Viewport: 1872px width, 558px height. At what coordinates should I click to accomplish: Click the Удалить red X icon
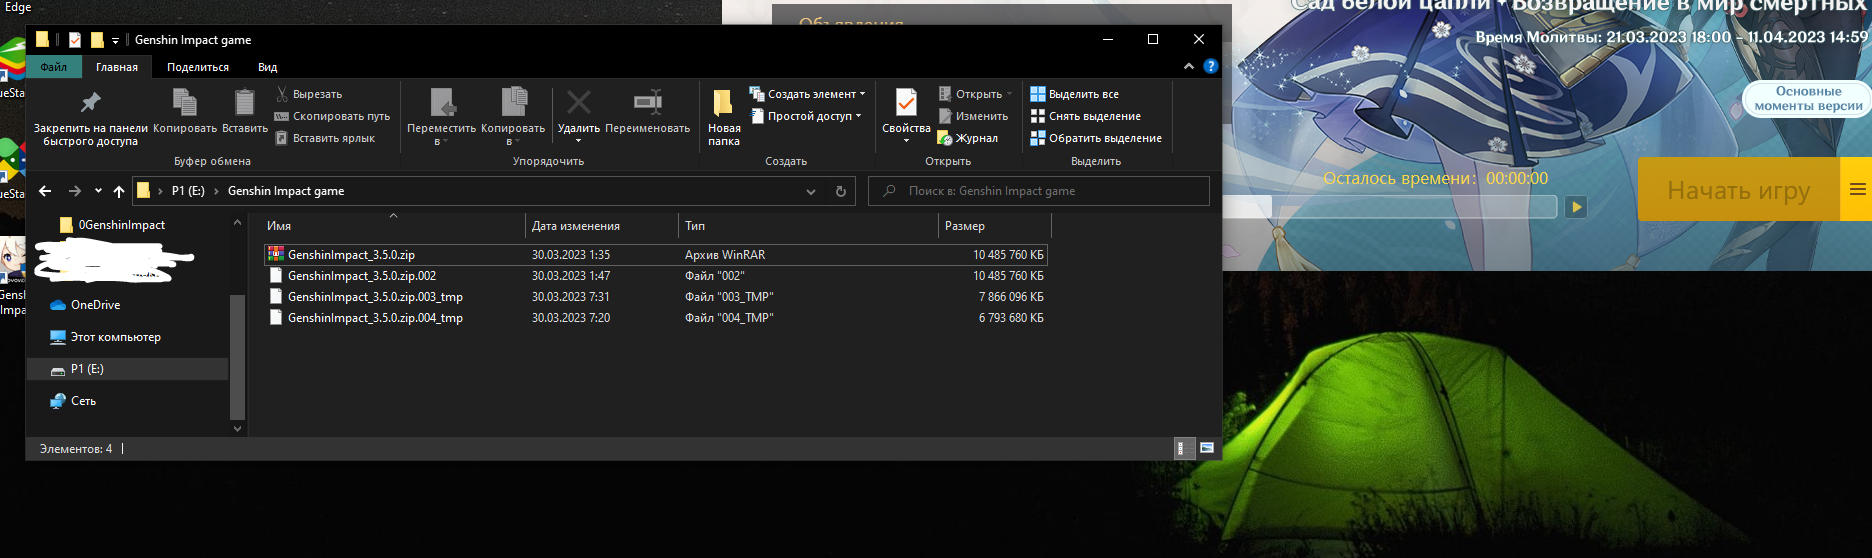579,102
